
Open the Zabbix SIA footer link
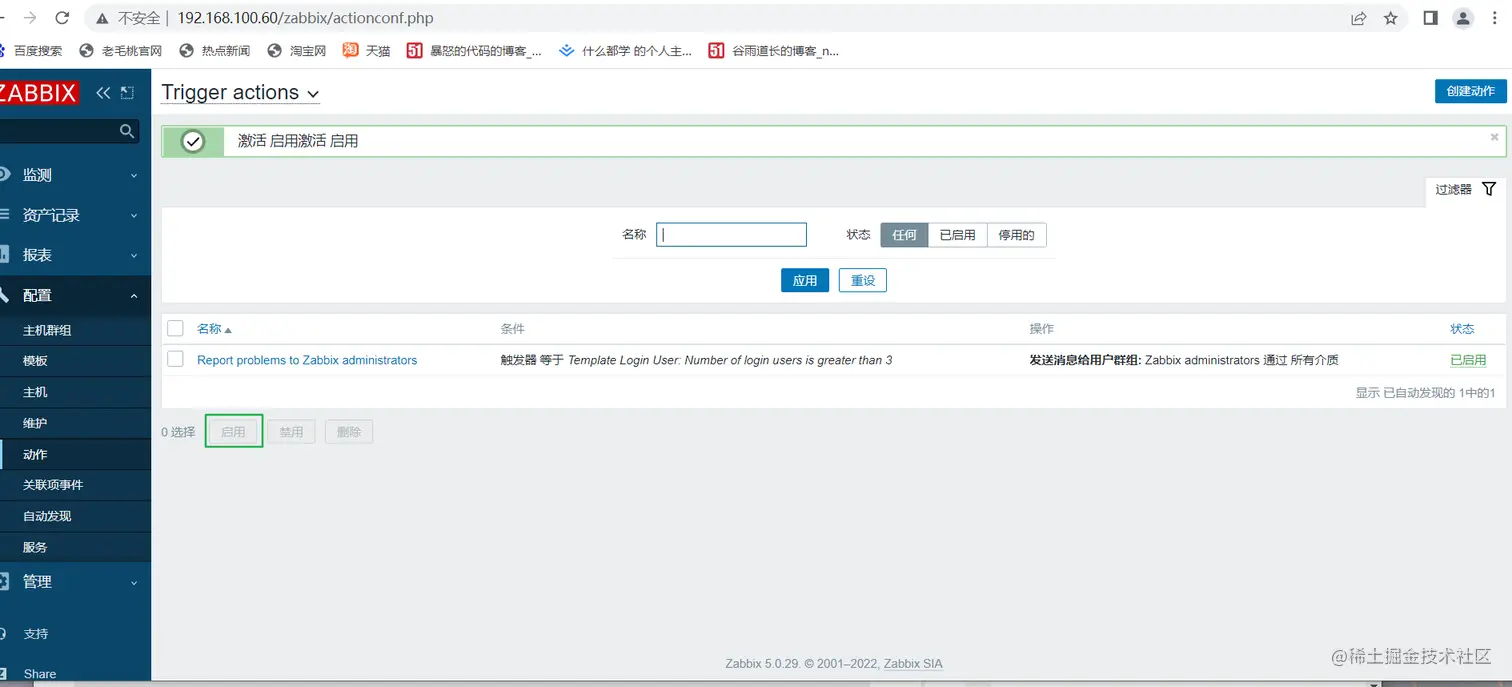tap(913, 664)
